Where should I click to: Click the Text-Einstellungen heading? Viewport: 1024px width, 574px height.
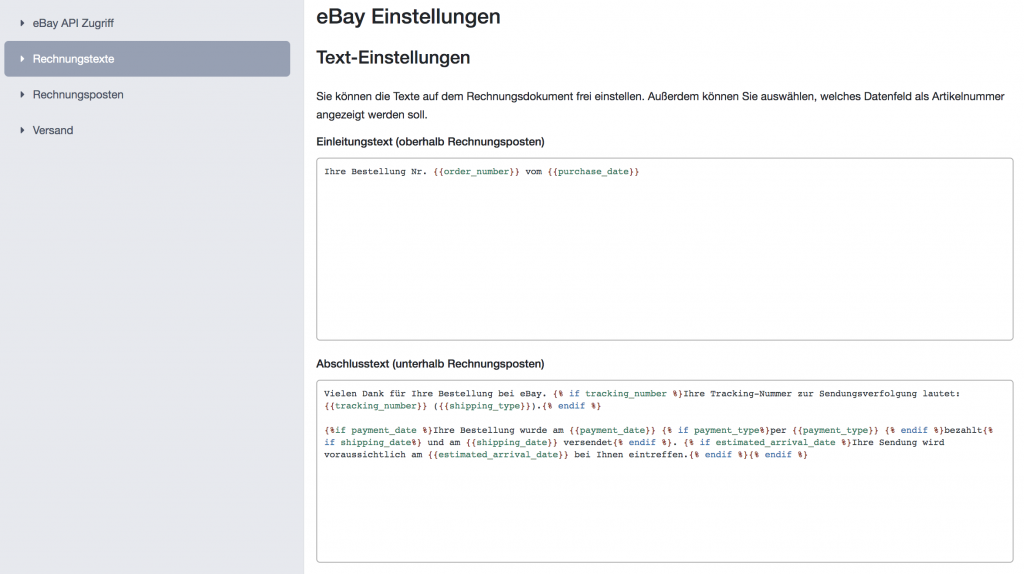(x=393, y=57)
